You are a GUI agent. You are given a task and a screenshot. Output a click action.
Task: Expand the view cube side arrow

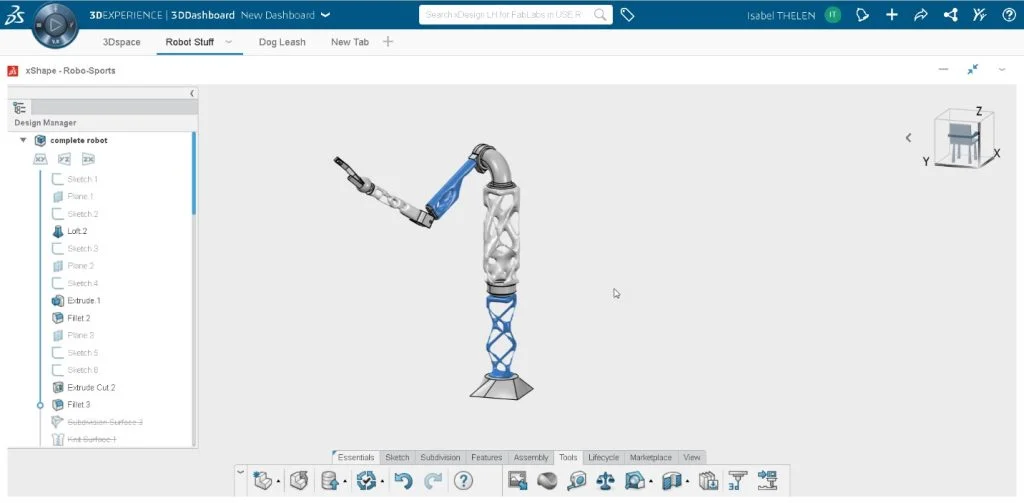coord(908,138)
